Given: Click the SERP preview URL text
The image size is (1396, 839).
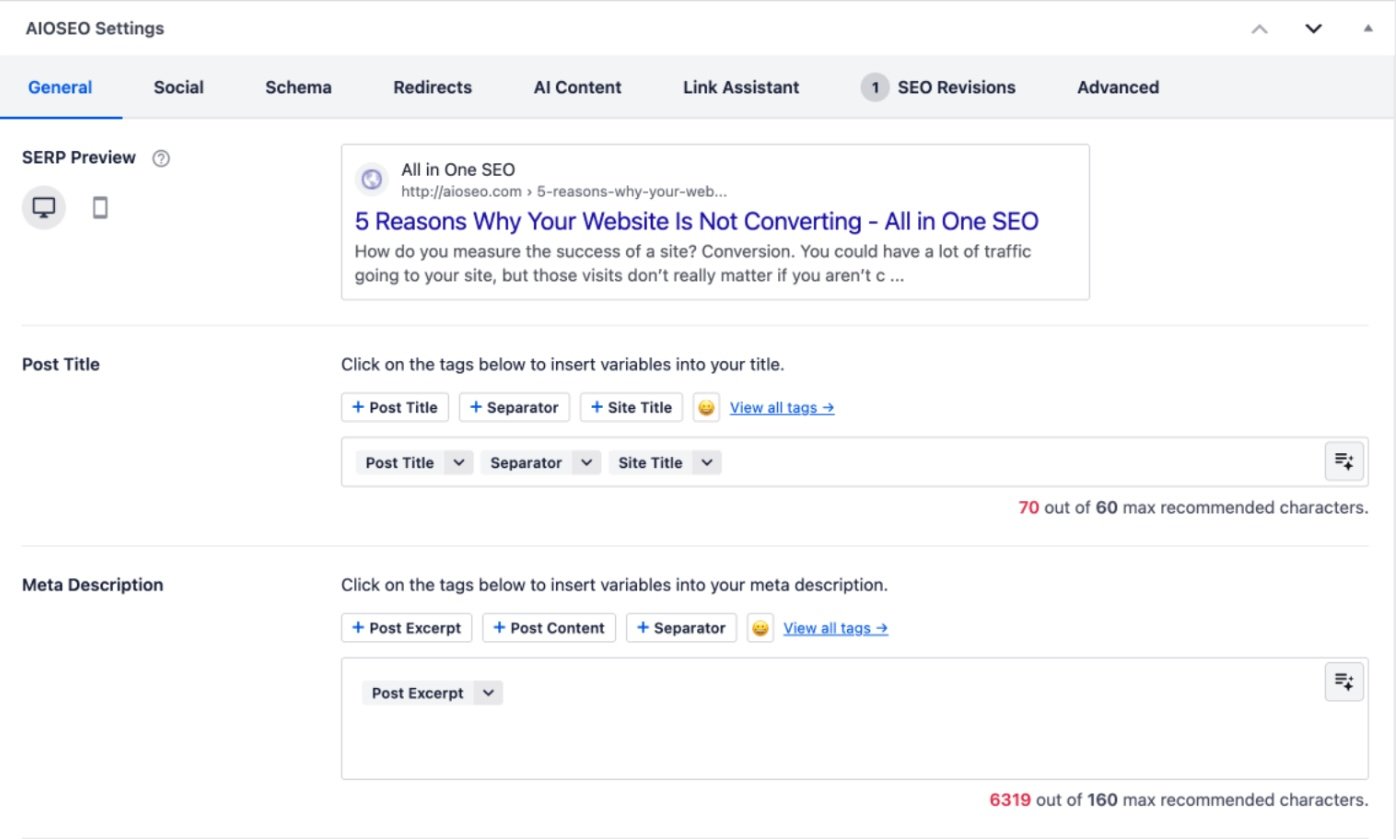Looking at the screenshot, I should [x=564, y=191].
